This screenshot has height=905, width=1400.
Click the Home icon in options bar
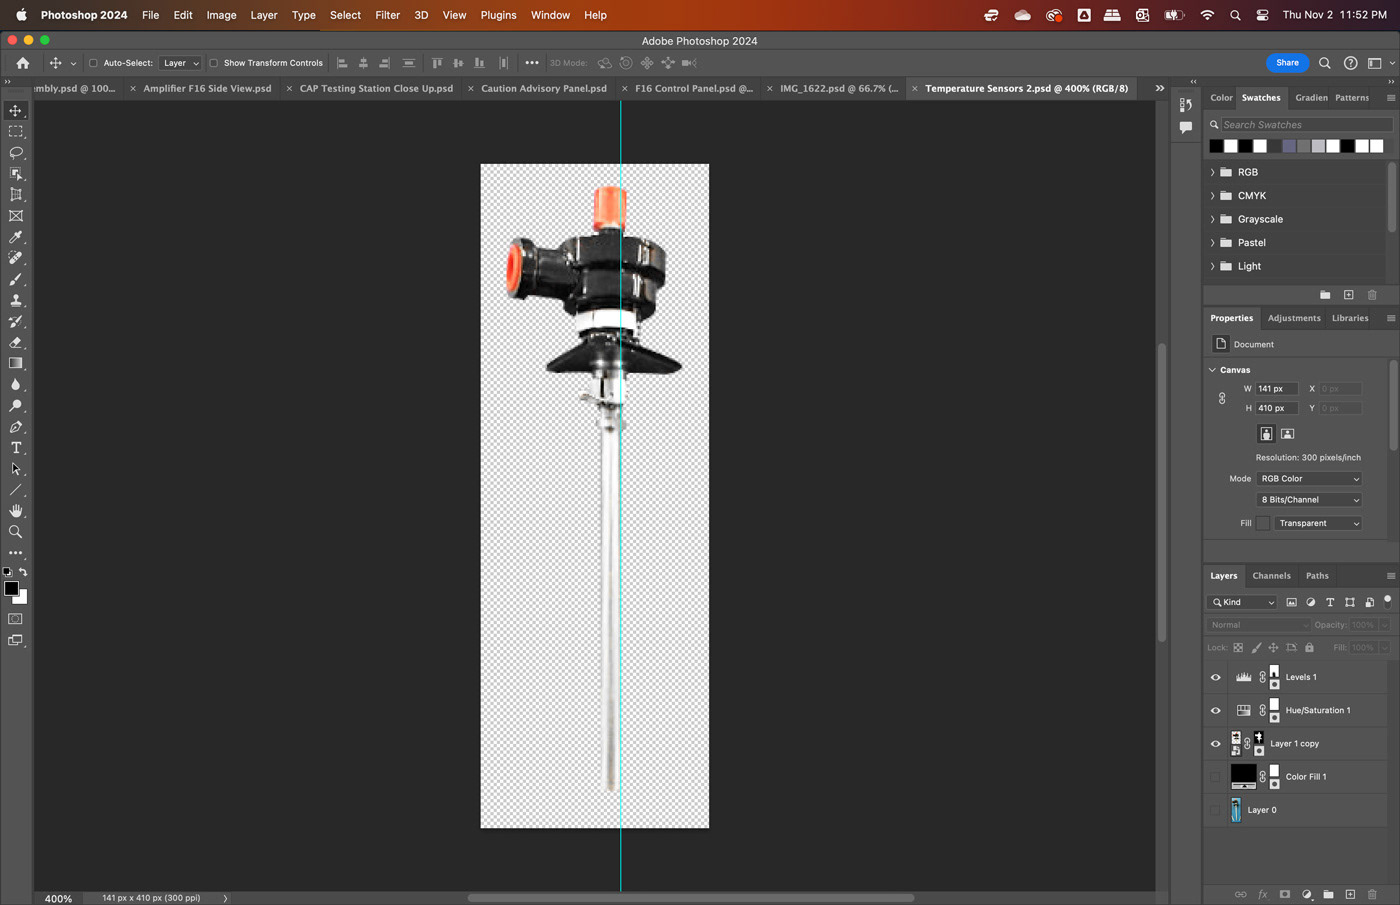point(23,63)
